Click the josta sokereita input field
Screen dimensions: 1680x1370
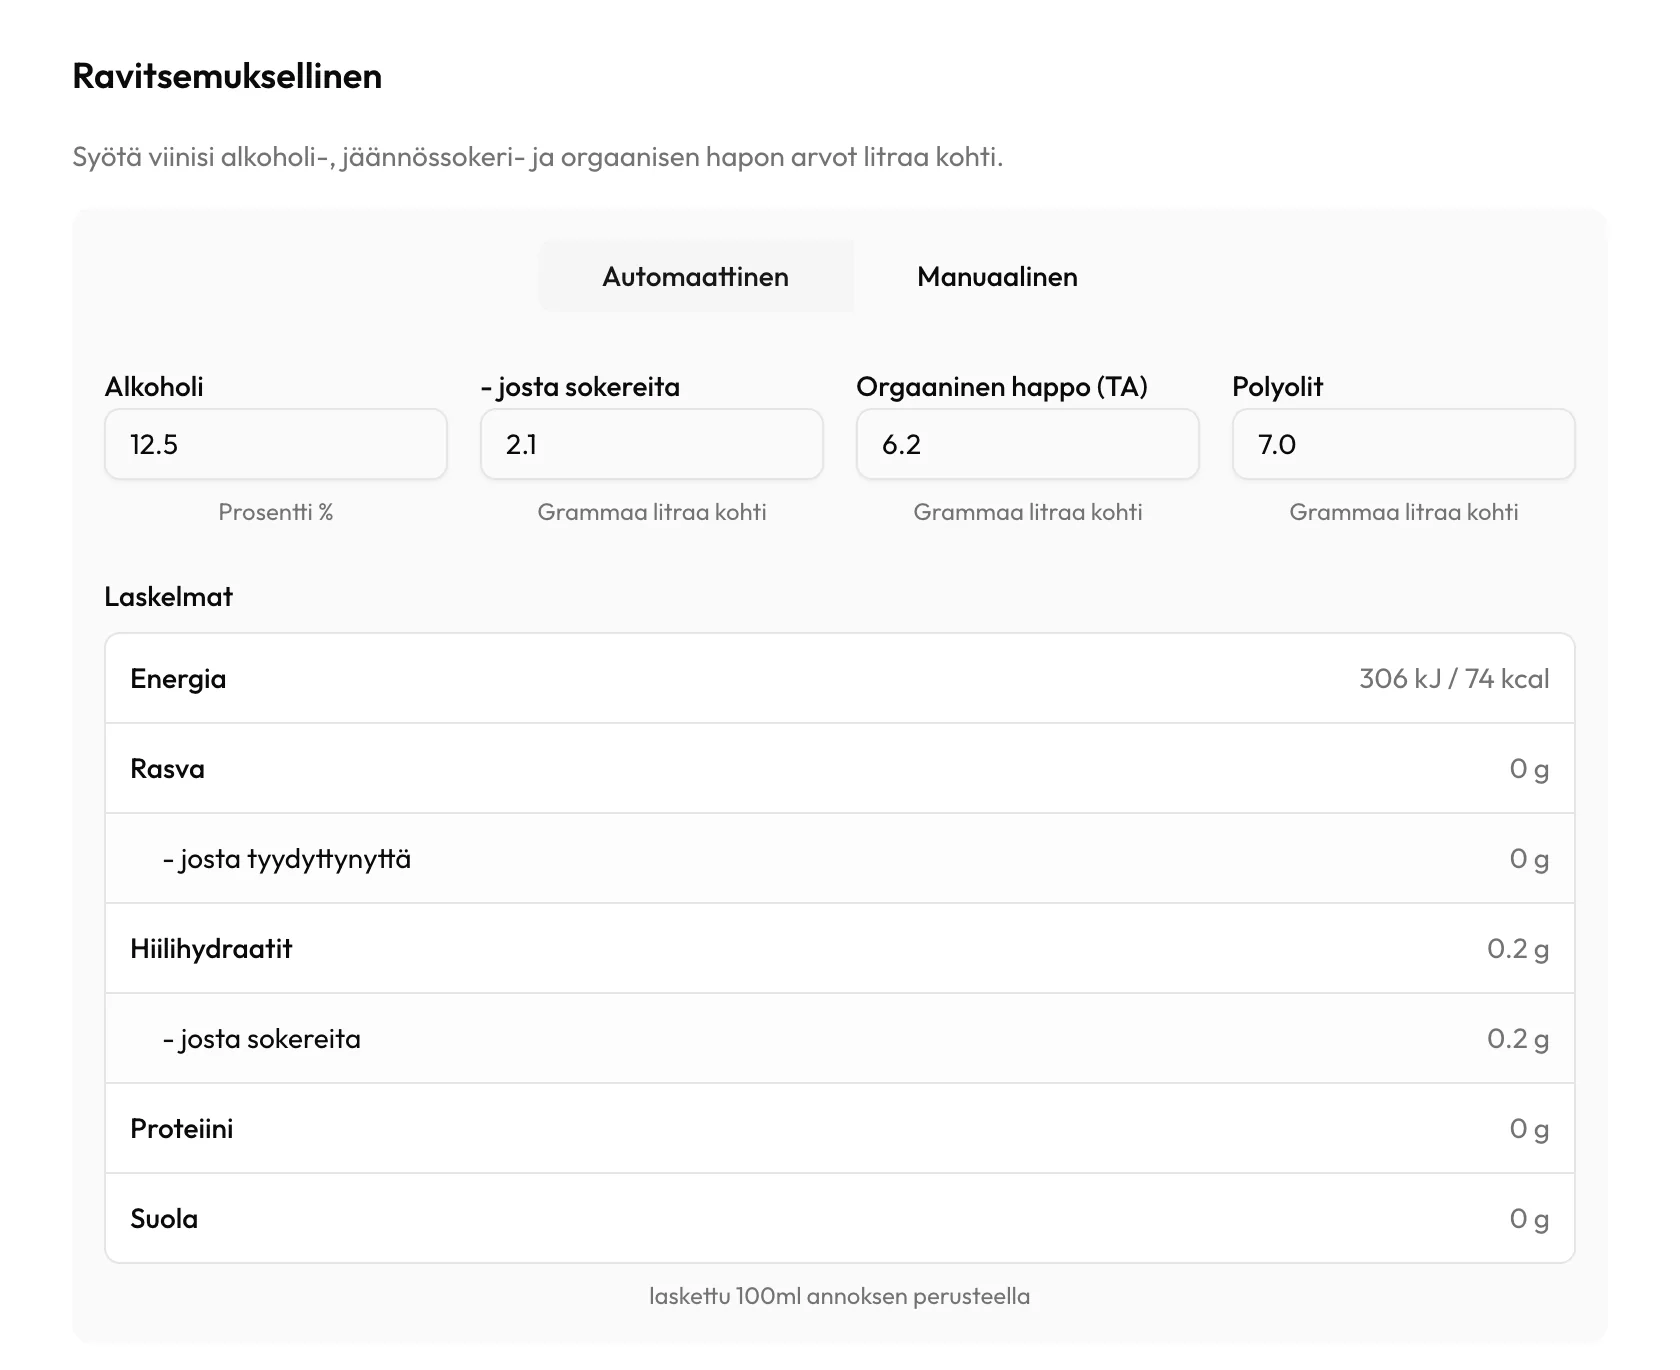652,444
